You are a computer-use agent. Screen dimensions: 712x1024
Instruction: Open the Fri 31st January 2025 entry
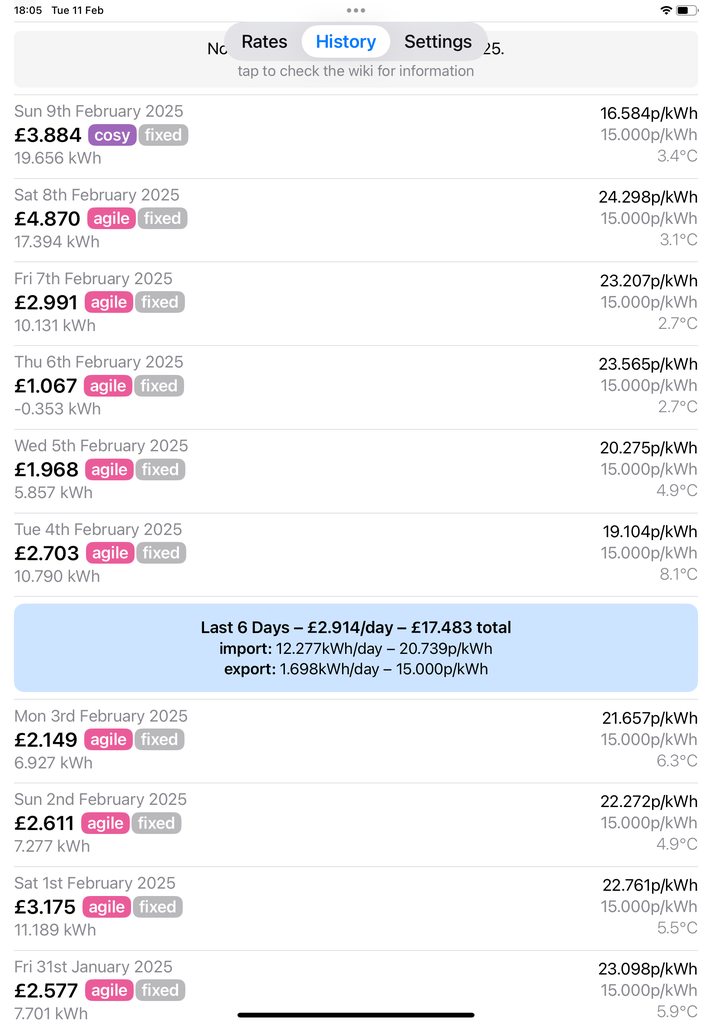pos(356,988)
